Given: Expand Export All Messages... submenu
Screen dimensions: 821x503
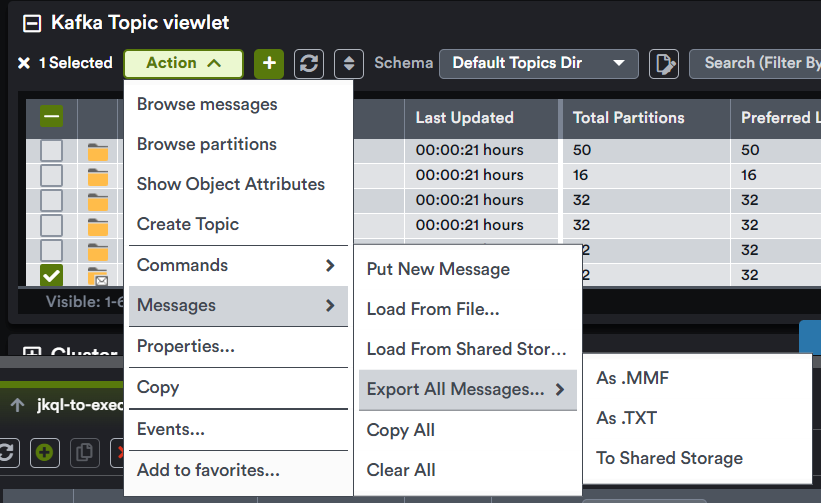Looking at the screenshot, I should click(468, 390).
